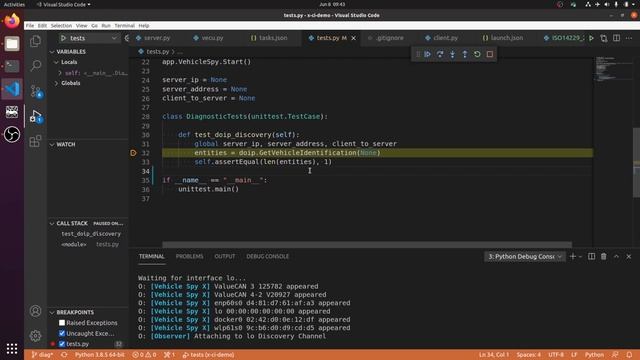640x360 pixels.
Task: Open the Python Debug Console terminal selector
Action: pos(525,256)
